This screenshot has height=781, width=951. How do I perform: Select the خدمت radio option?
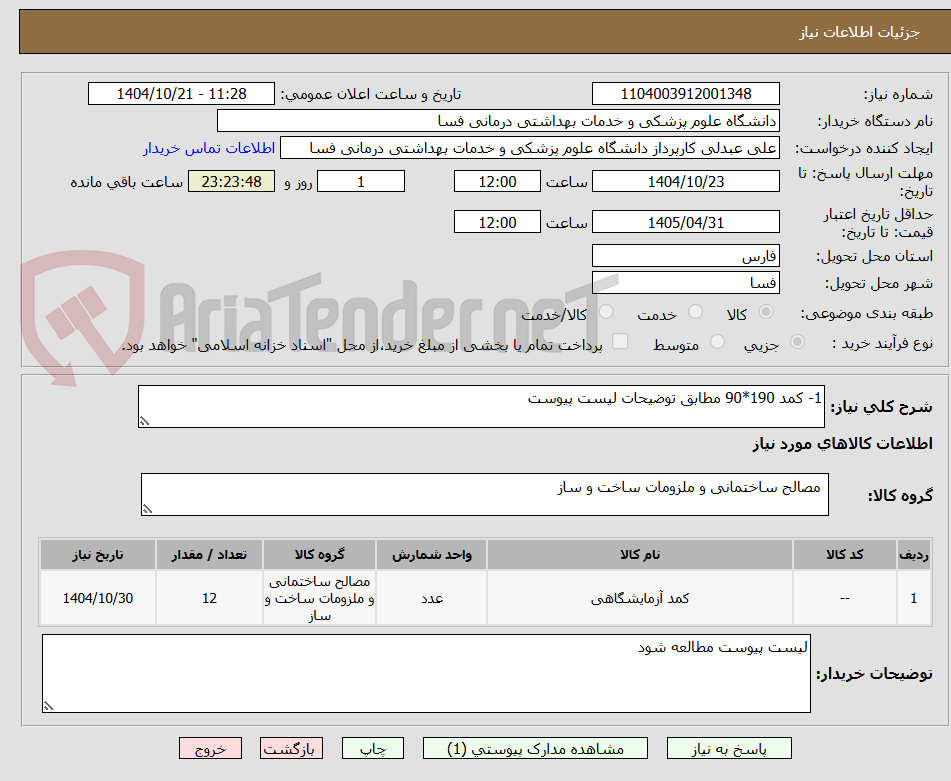694,311
